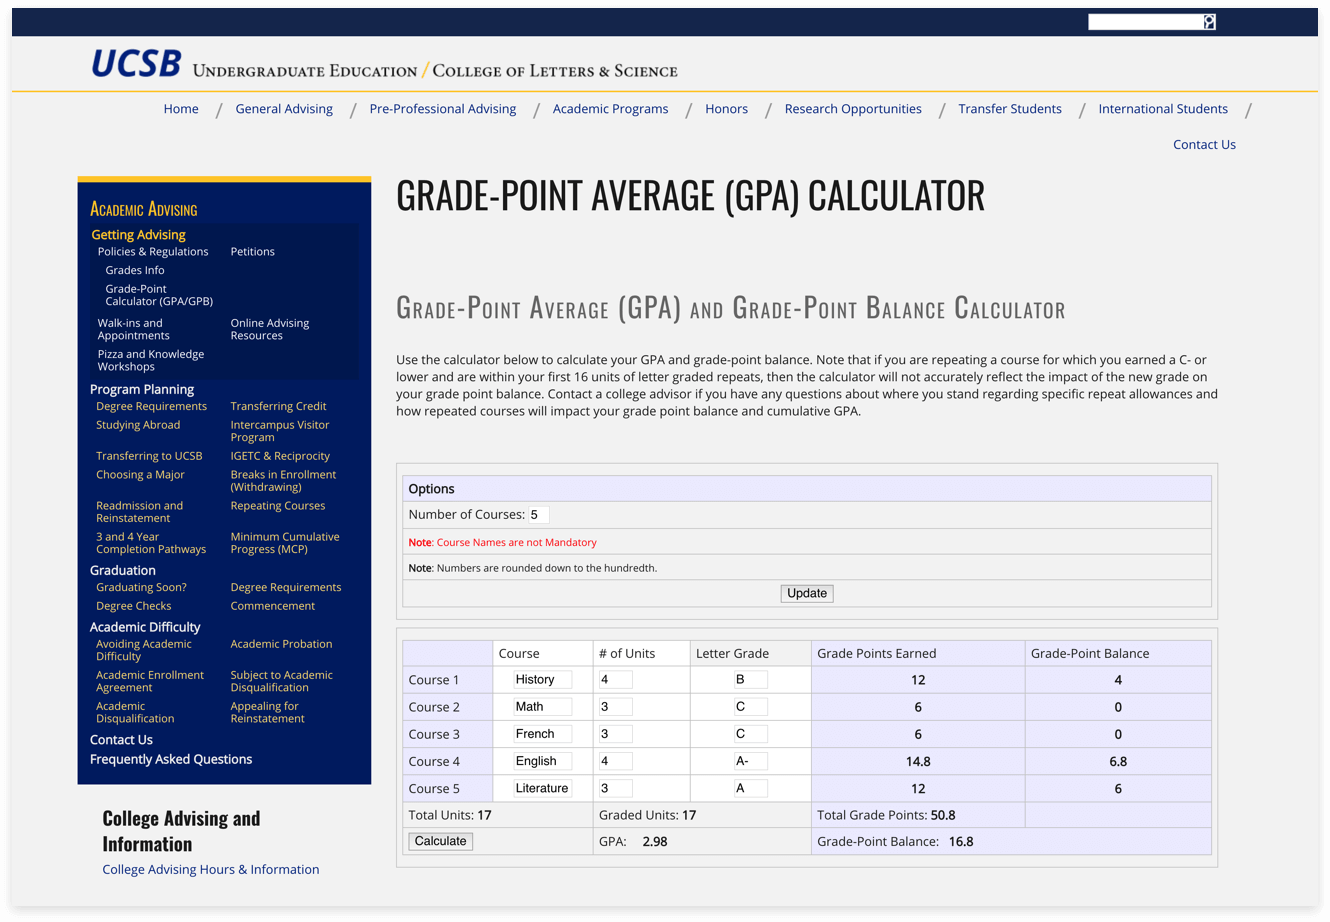Open the Repeating Courses sidebar link

[277, 506]
